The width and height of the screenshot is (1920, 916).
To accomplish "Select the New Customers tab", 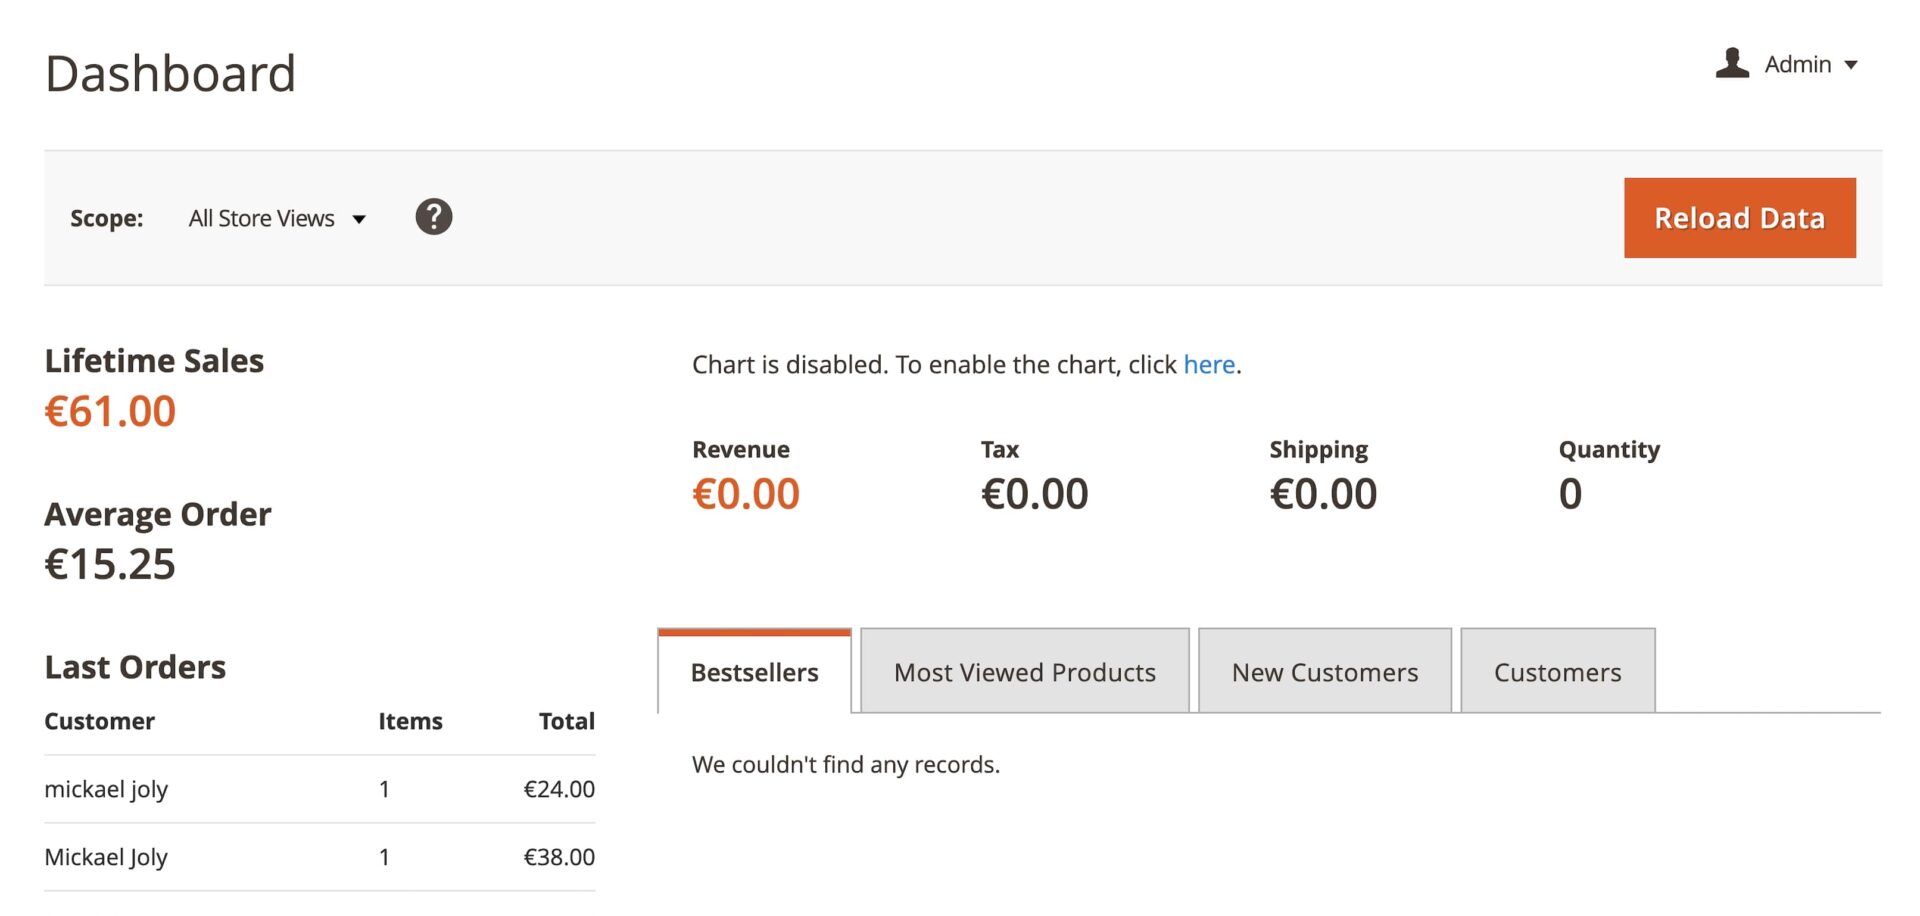I will tap(1324, 672).
